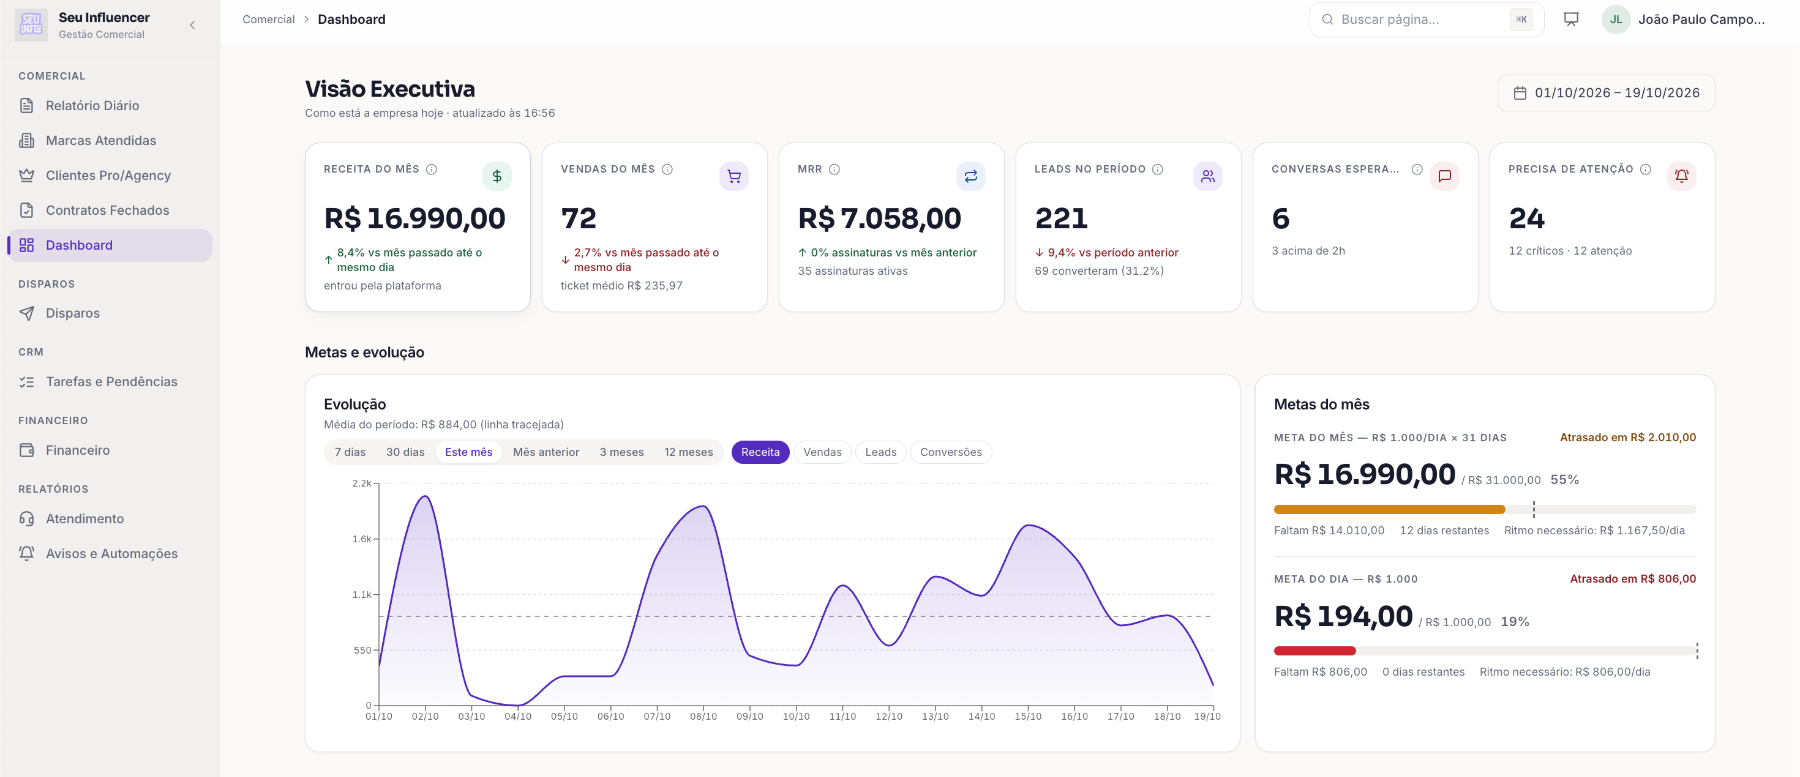Click the chat icon on Conversas Esperando card

pos(1445,176)
